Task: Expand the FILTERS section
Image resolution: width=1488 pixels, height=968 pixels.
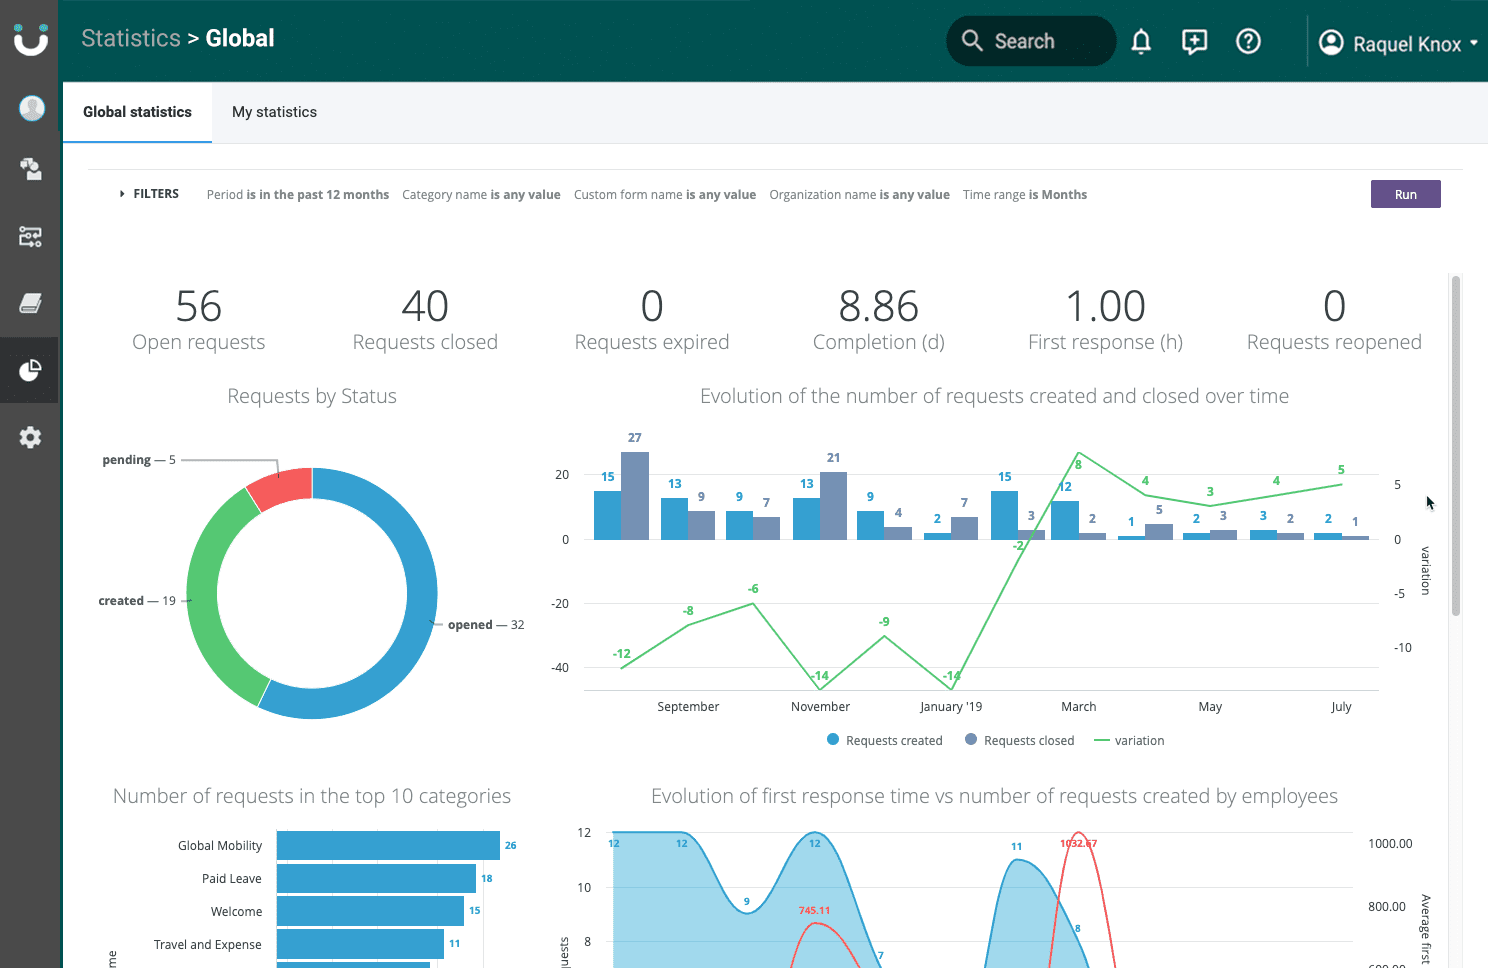Action: click(x=149, y=194)
